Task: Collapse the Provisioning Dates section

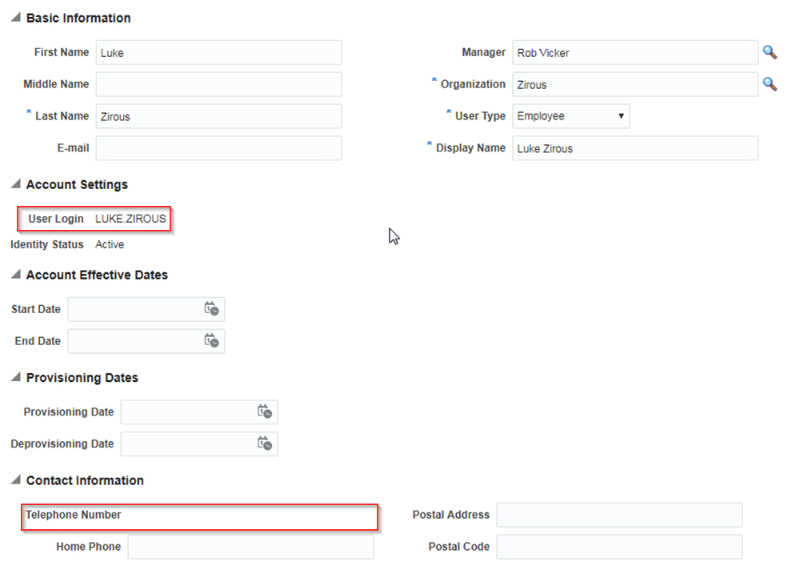Action: click(x=16, y=377)
